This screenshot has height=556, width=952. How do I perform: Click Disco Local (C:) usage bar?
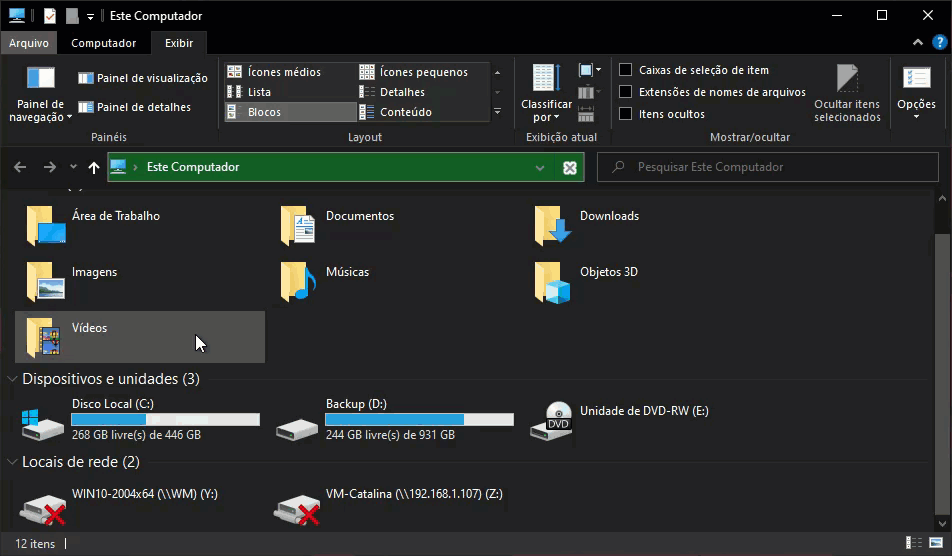click(x=166, y=419)
